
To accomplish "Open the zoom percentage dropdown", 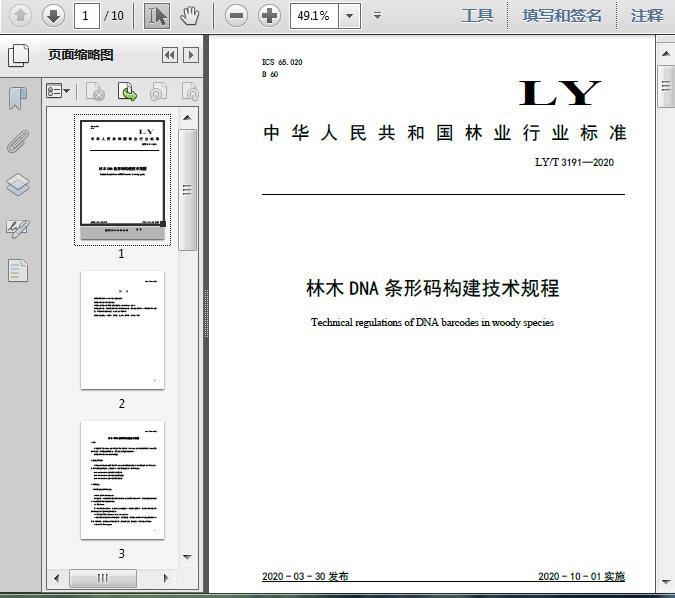I will (x=349, y=15).
